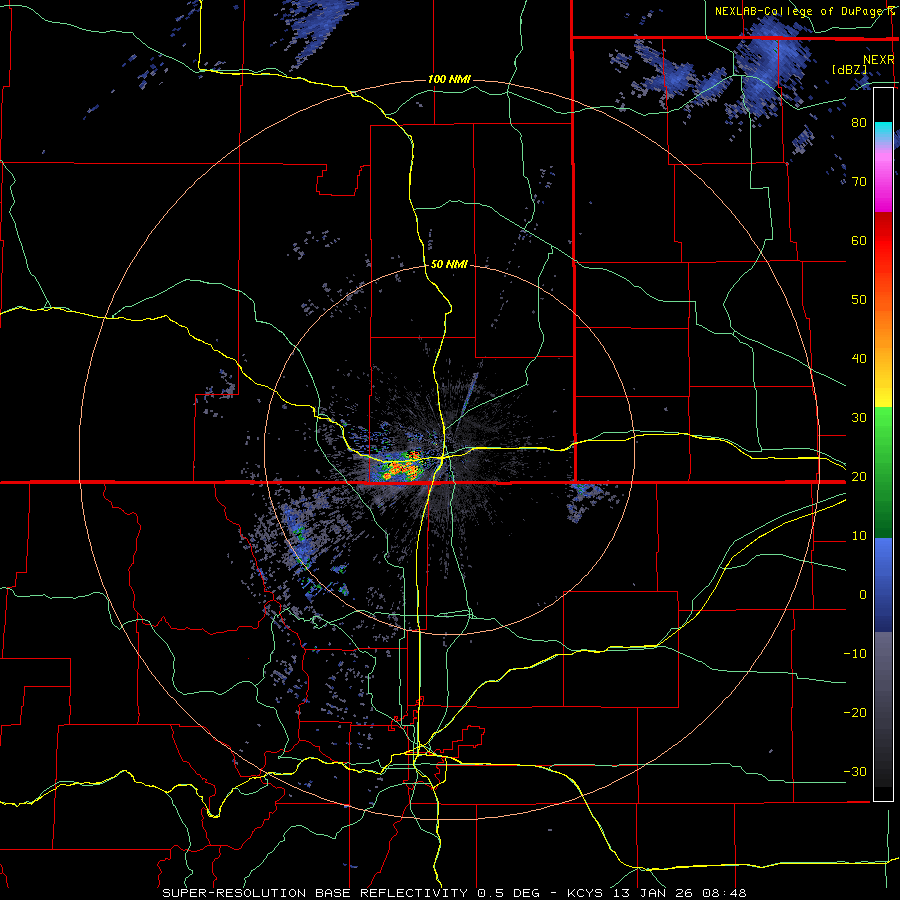Click the 50 dBZ scale value

pos(859,300)
